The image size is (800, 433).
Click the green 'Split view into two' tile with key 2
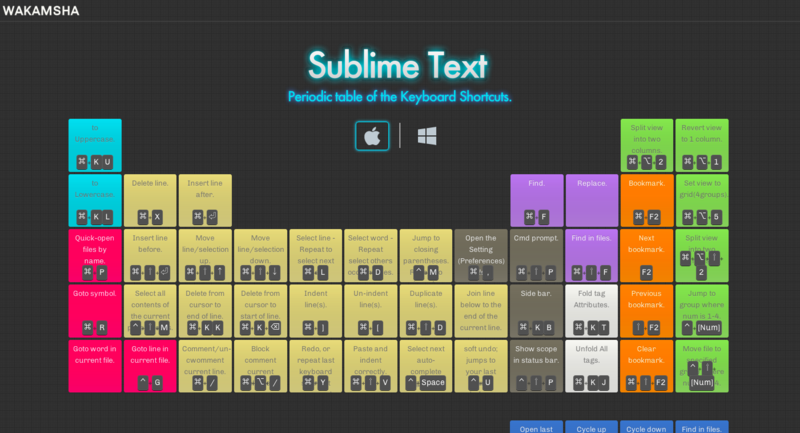pyautogui.click(x=702, y=256)
